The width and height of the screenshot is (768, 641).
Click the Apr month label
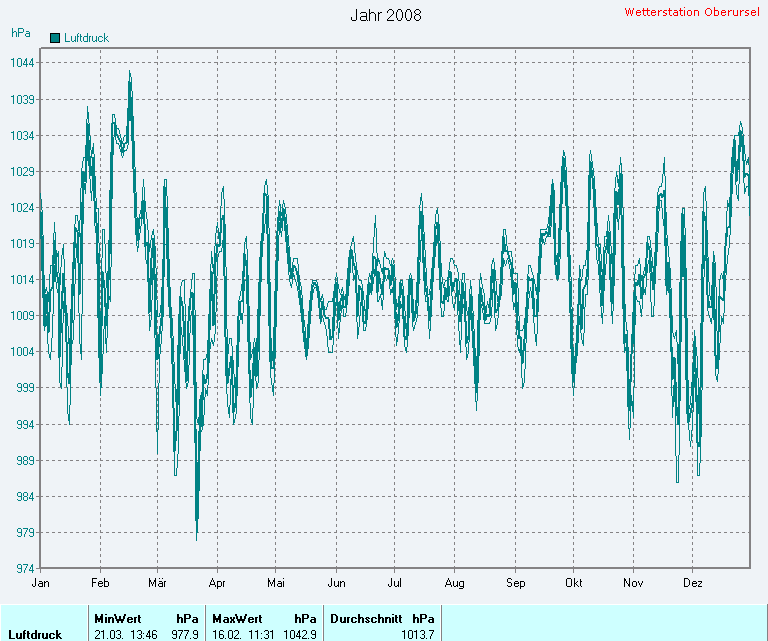coord(217,583)
